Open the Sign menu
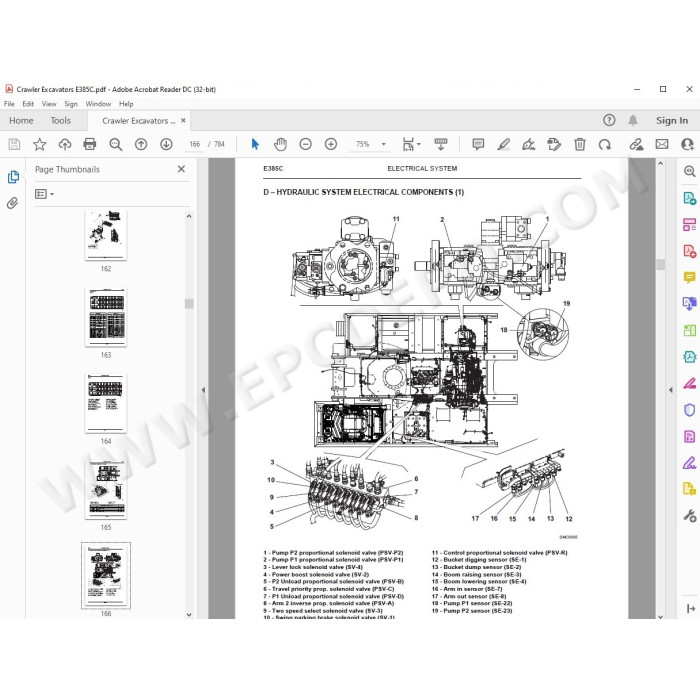Viewport: 700px width, 700px height. pyautogui.click(x=71, y=104)
